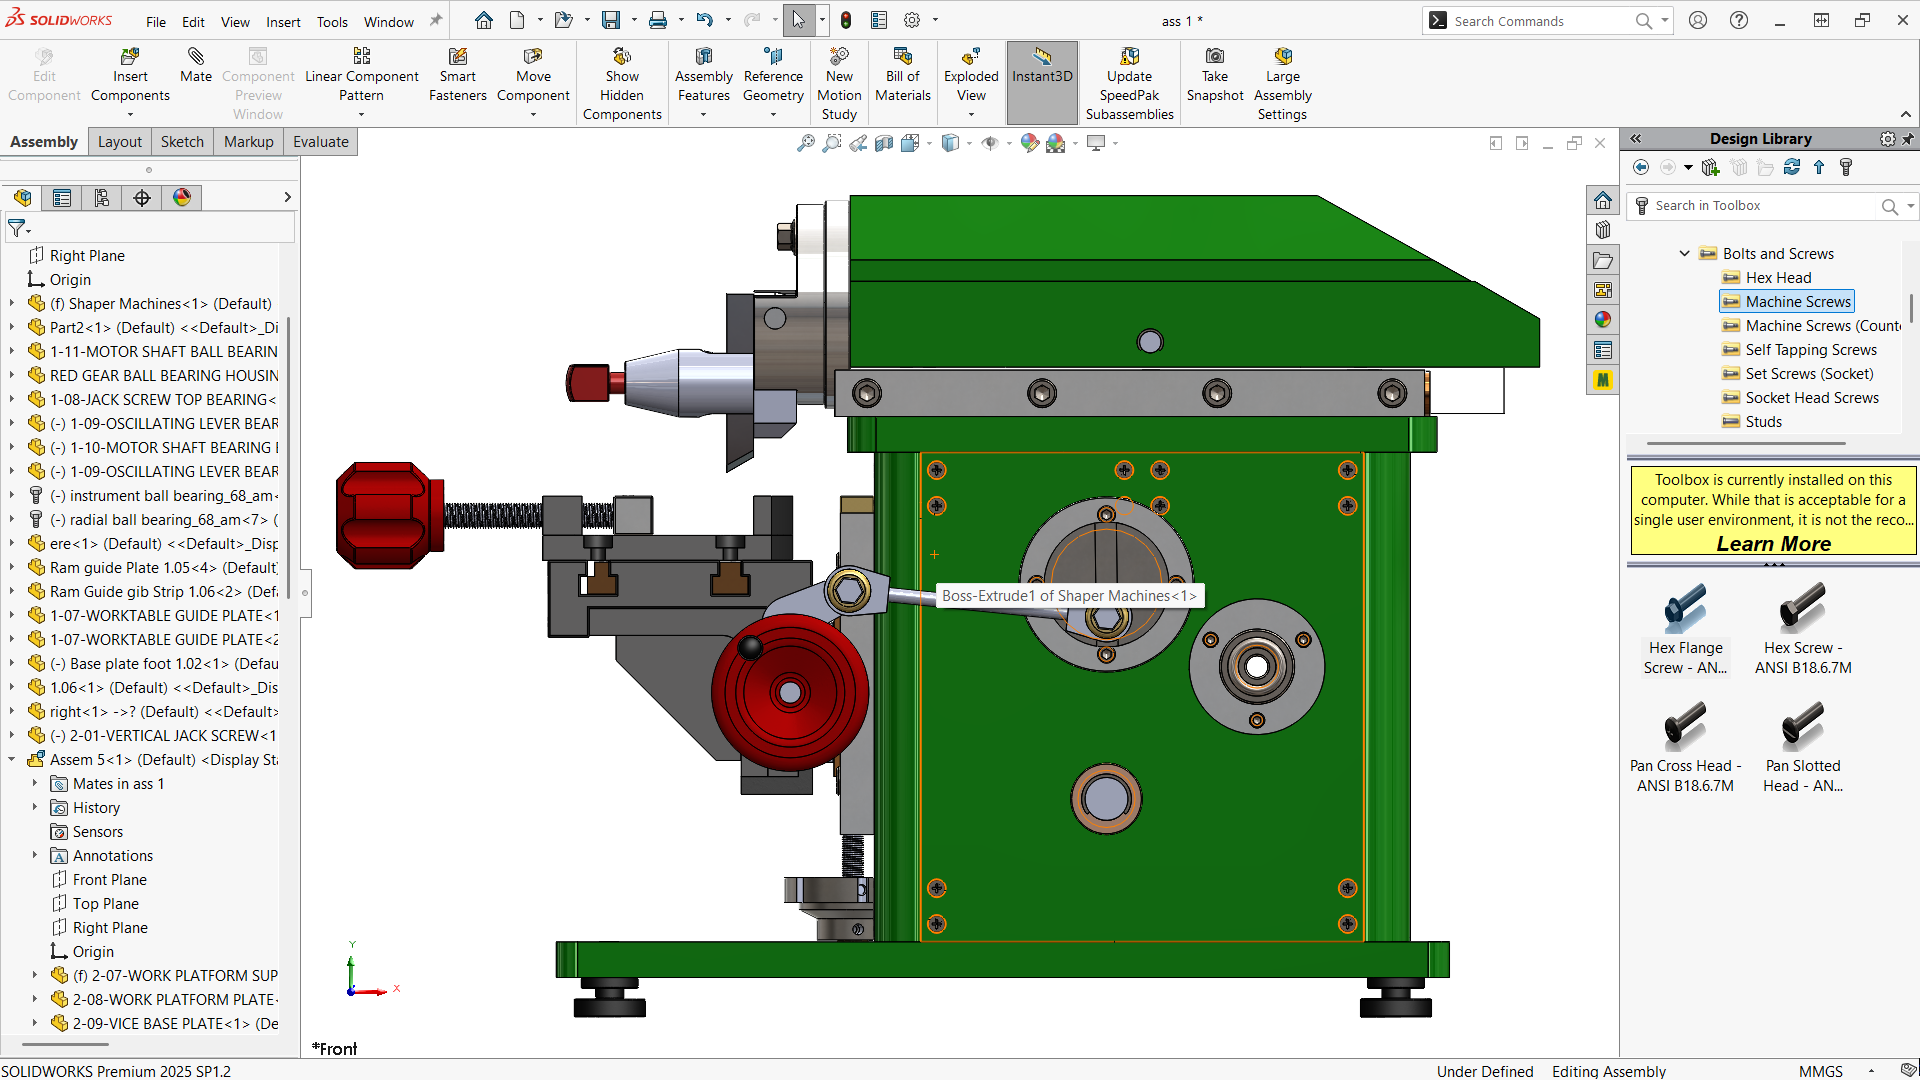
Task: Open the Appearances tab in task pane
Action: click(1603, 320)
